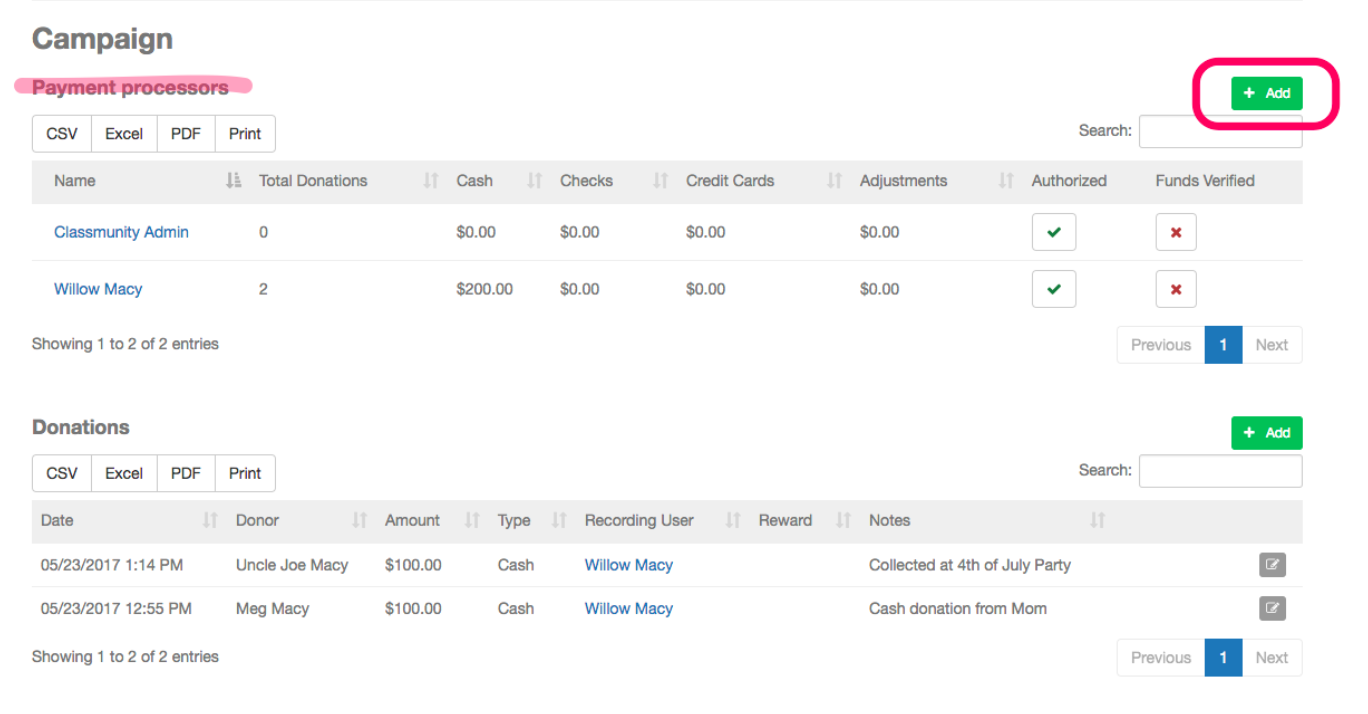Edit the Meg Macy donation note

(x=1272, y=608)
